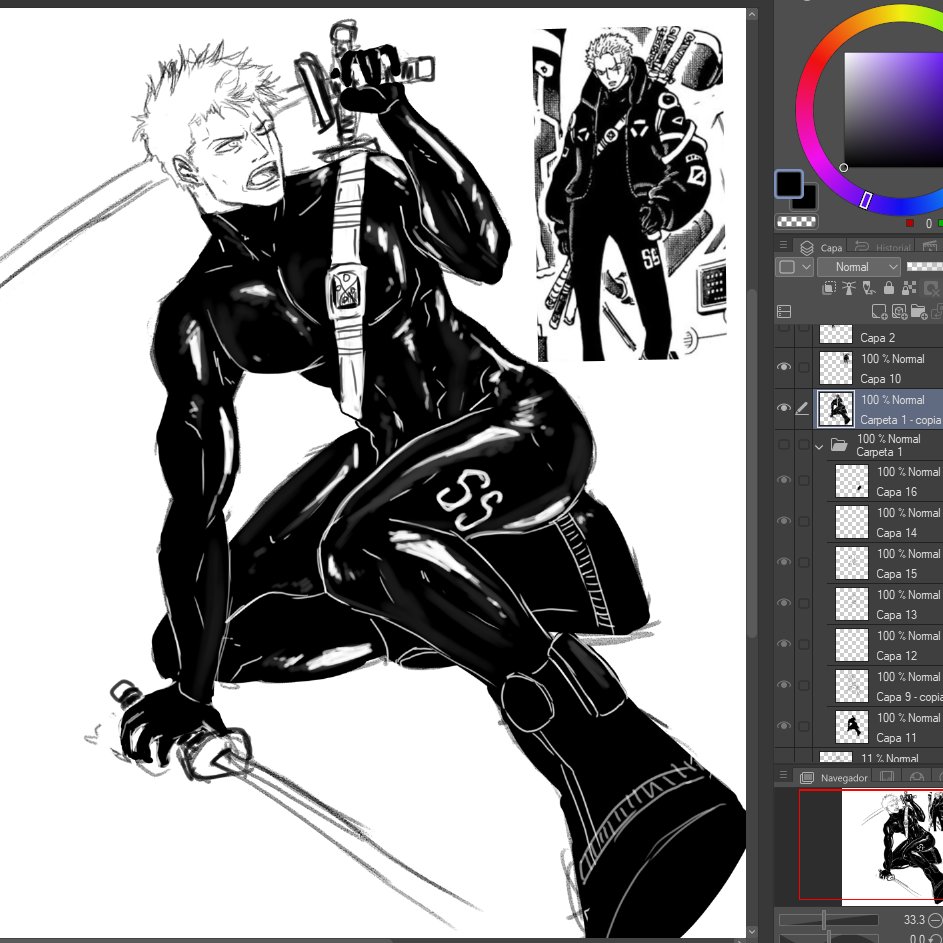Select the sub background color swatch
This screenshot has width=943, height=943.
click(x=808, y=199)
